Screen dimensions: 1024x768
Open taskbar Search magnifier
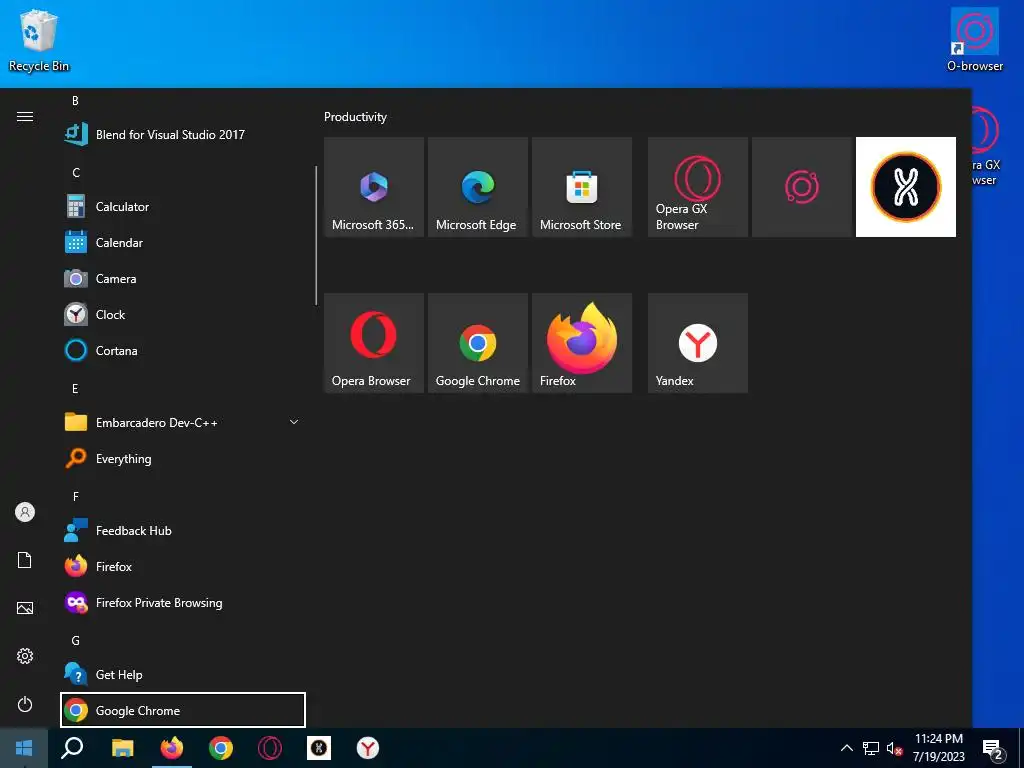tap(72, 748)
